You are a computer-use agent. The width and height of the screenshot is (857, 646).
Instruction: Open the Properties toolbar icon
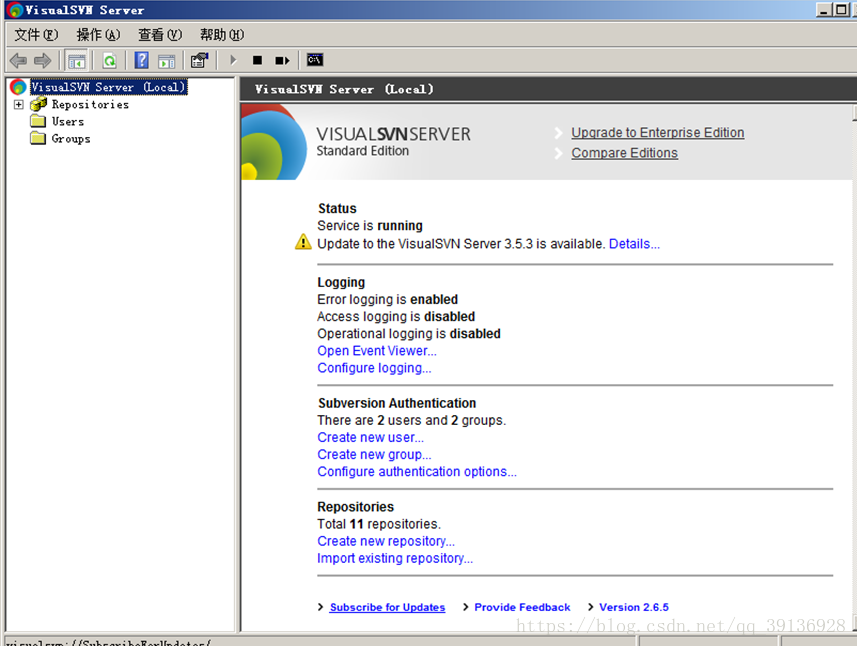coord(199,60)
